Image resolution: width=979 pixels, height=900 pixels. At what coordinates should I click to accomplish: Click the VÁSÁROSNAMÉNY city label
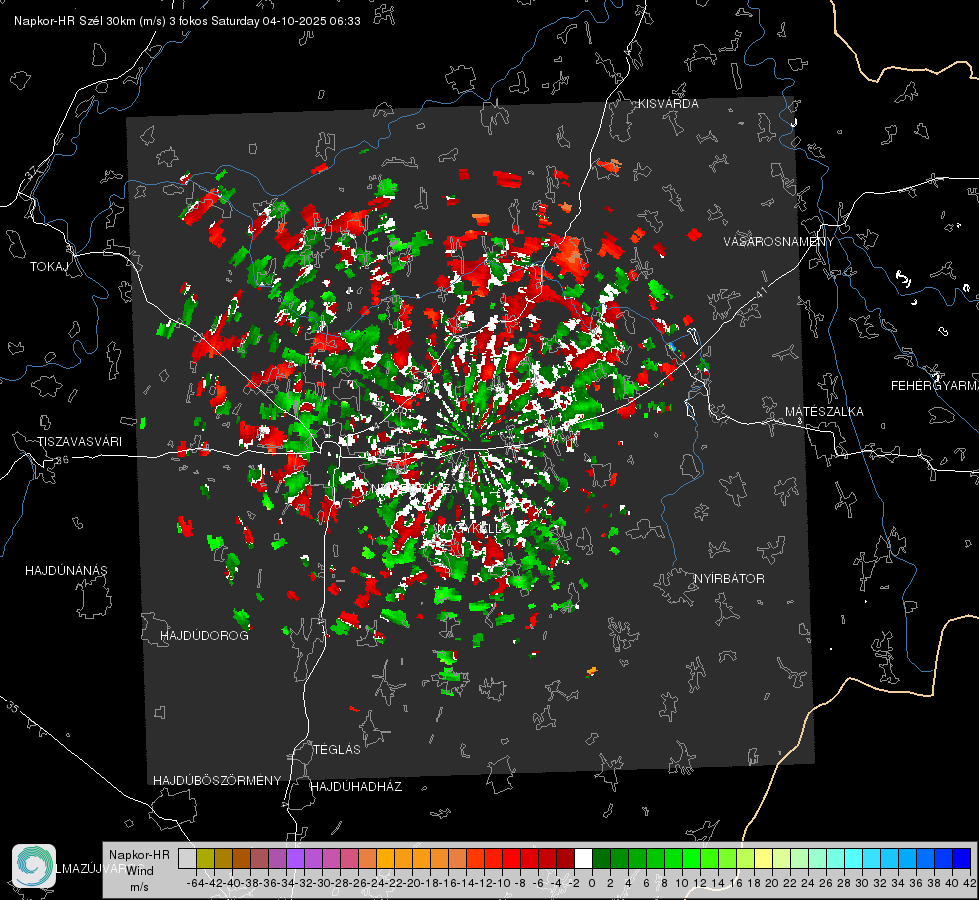[779, 242]
